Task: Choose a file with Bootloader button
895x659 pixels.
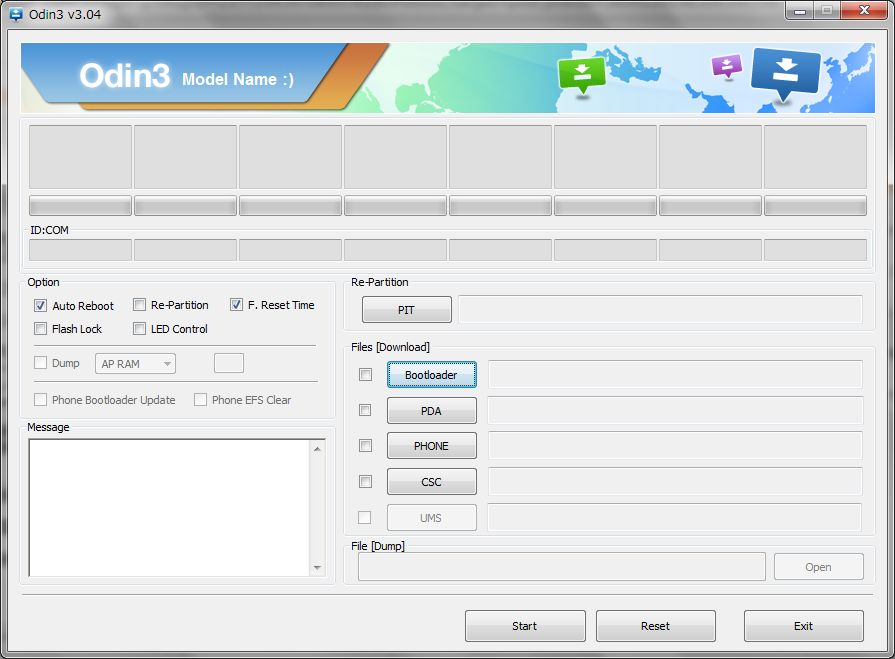Action: tap(432, 375)
